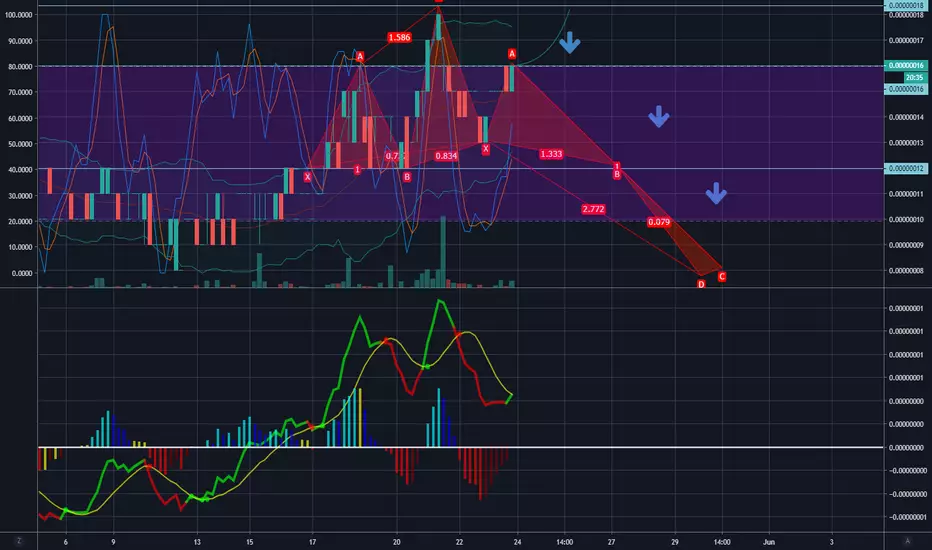This screenshot has width=932, height=550.
Task: Click the 60.0000 left scale value
Action: pos(20,118)
